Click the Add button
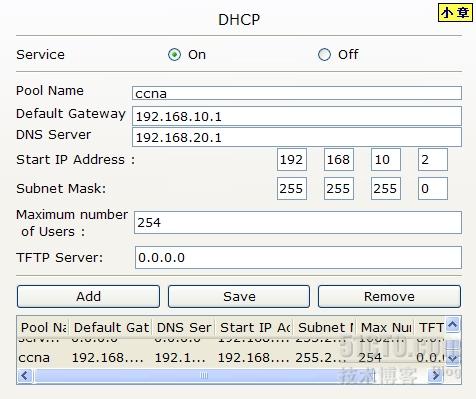 coord(88,296)
